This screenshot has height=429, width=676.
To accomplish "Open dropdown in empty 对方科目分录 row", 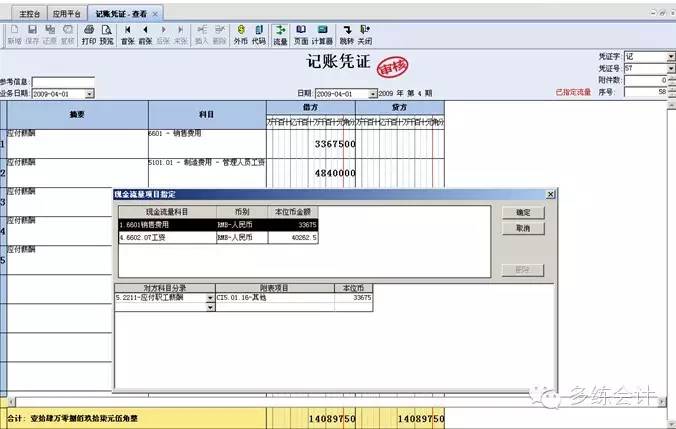I will (210, 307).
